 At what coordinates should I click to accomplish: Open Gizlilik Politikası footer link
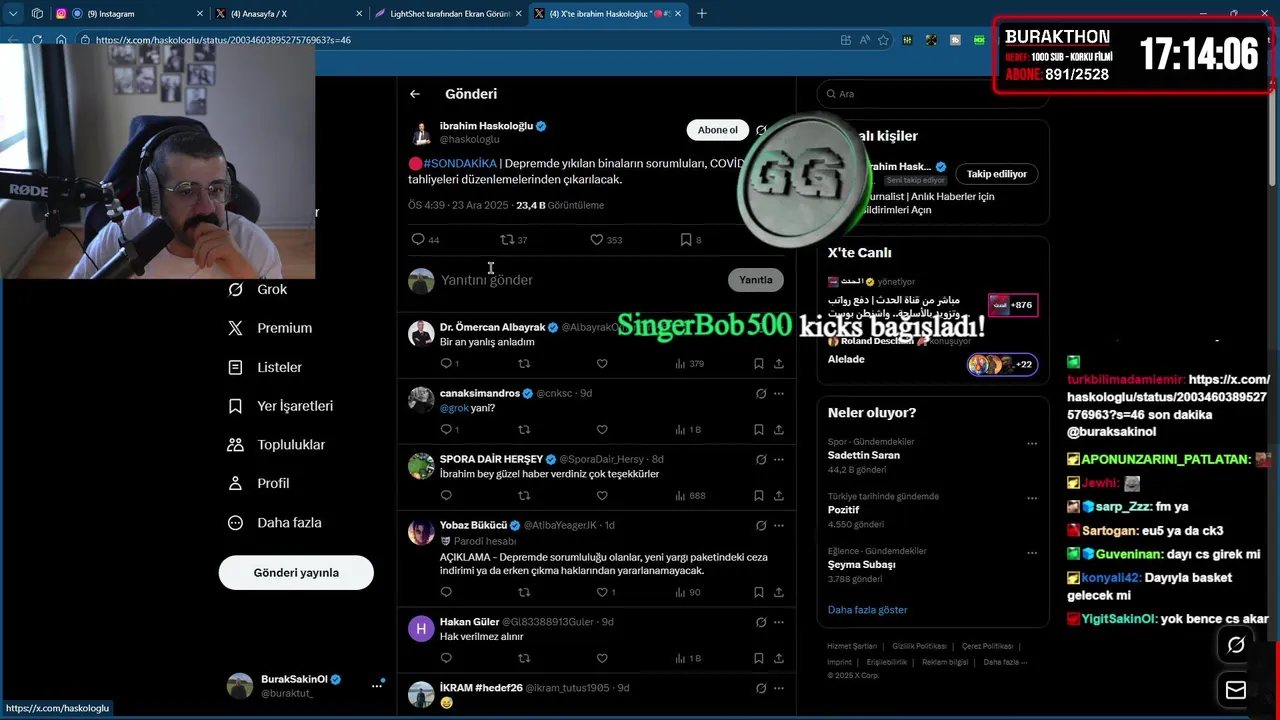(919, 646)
